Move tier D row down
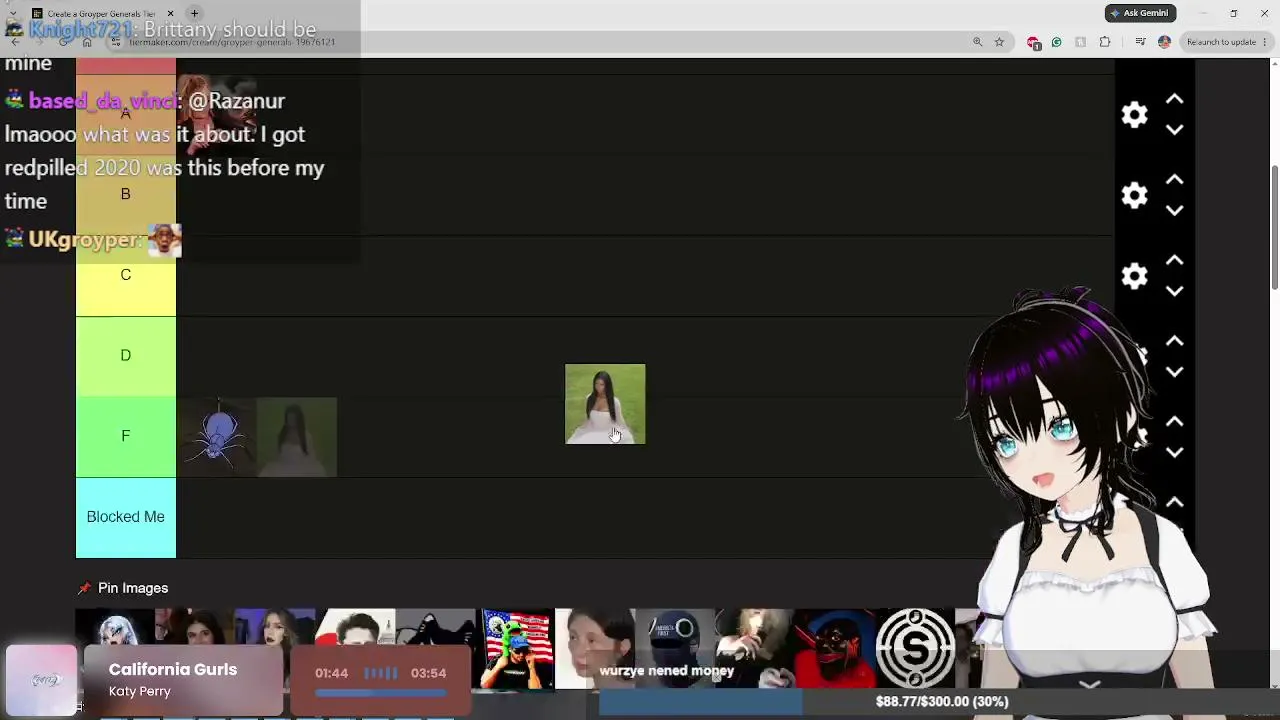 coord(1175,372)
